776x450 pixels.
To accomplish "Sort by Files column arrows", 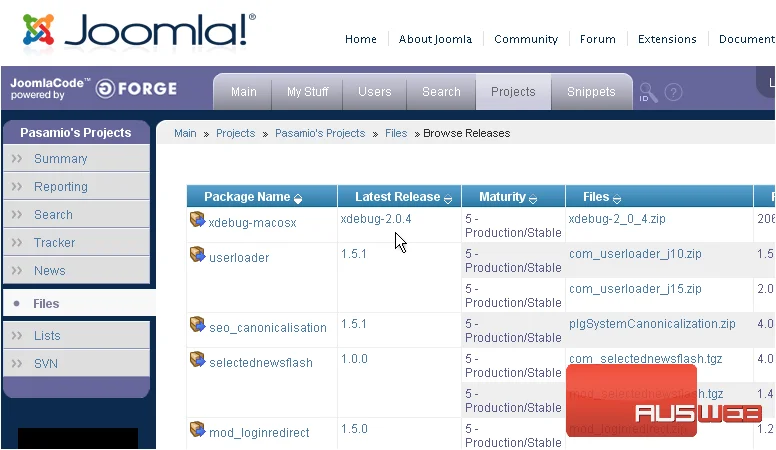I will tap(617, 199).
